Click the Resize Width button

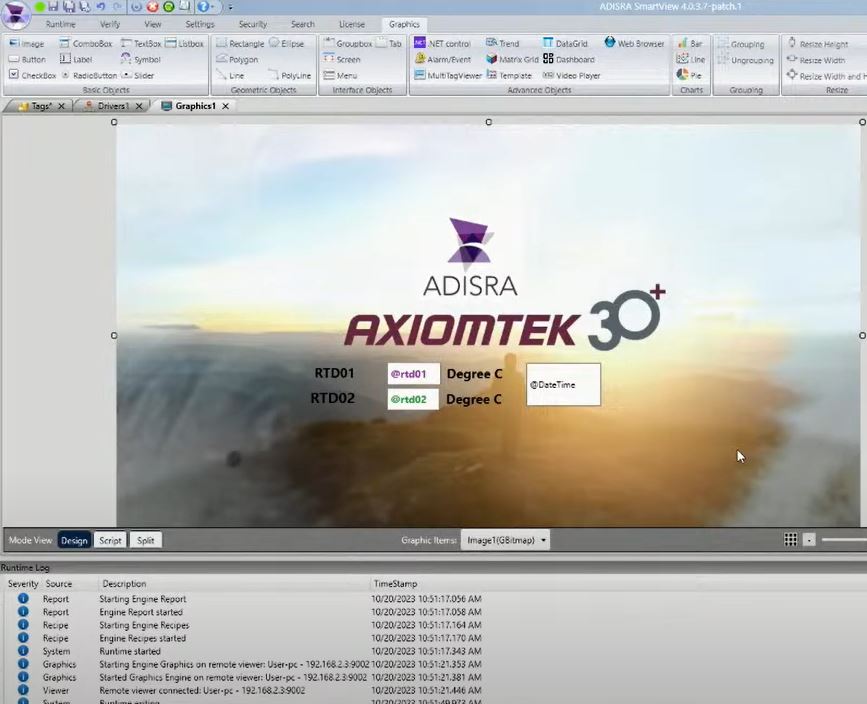[x=816, y=60]
